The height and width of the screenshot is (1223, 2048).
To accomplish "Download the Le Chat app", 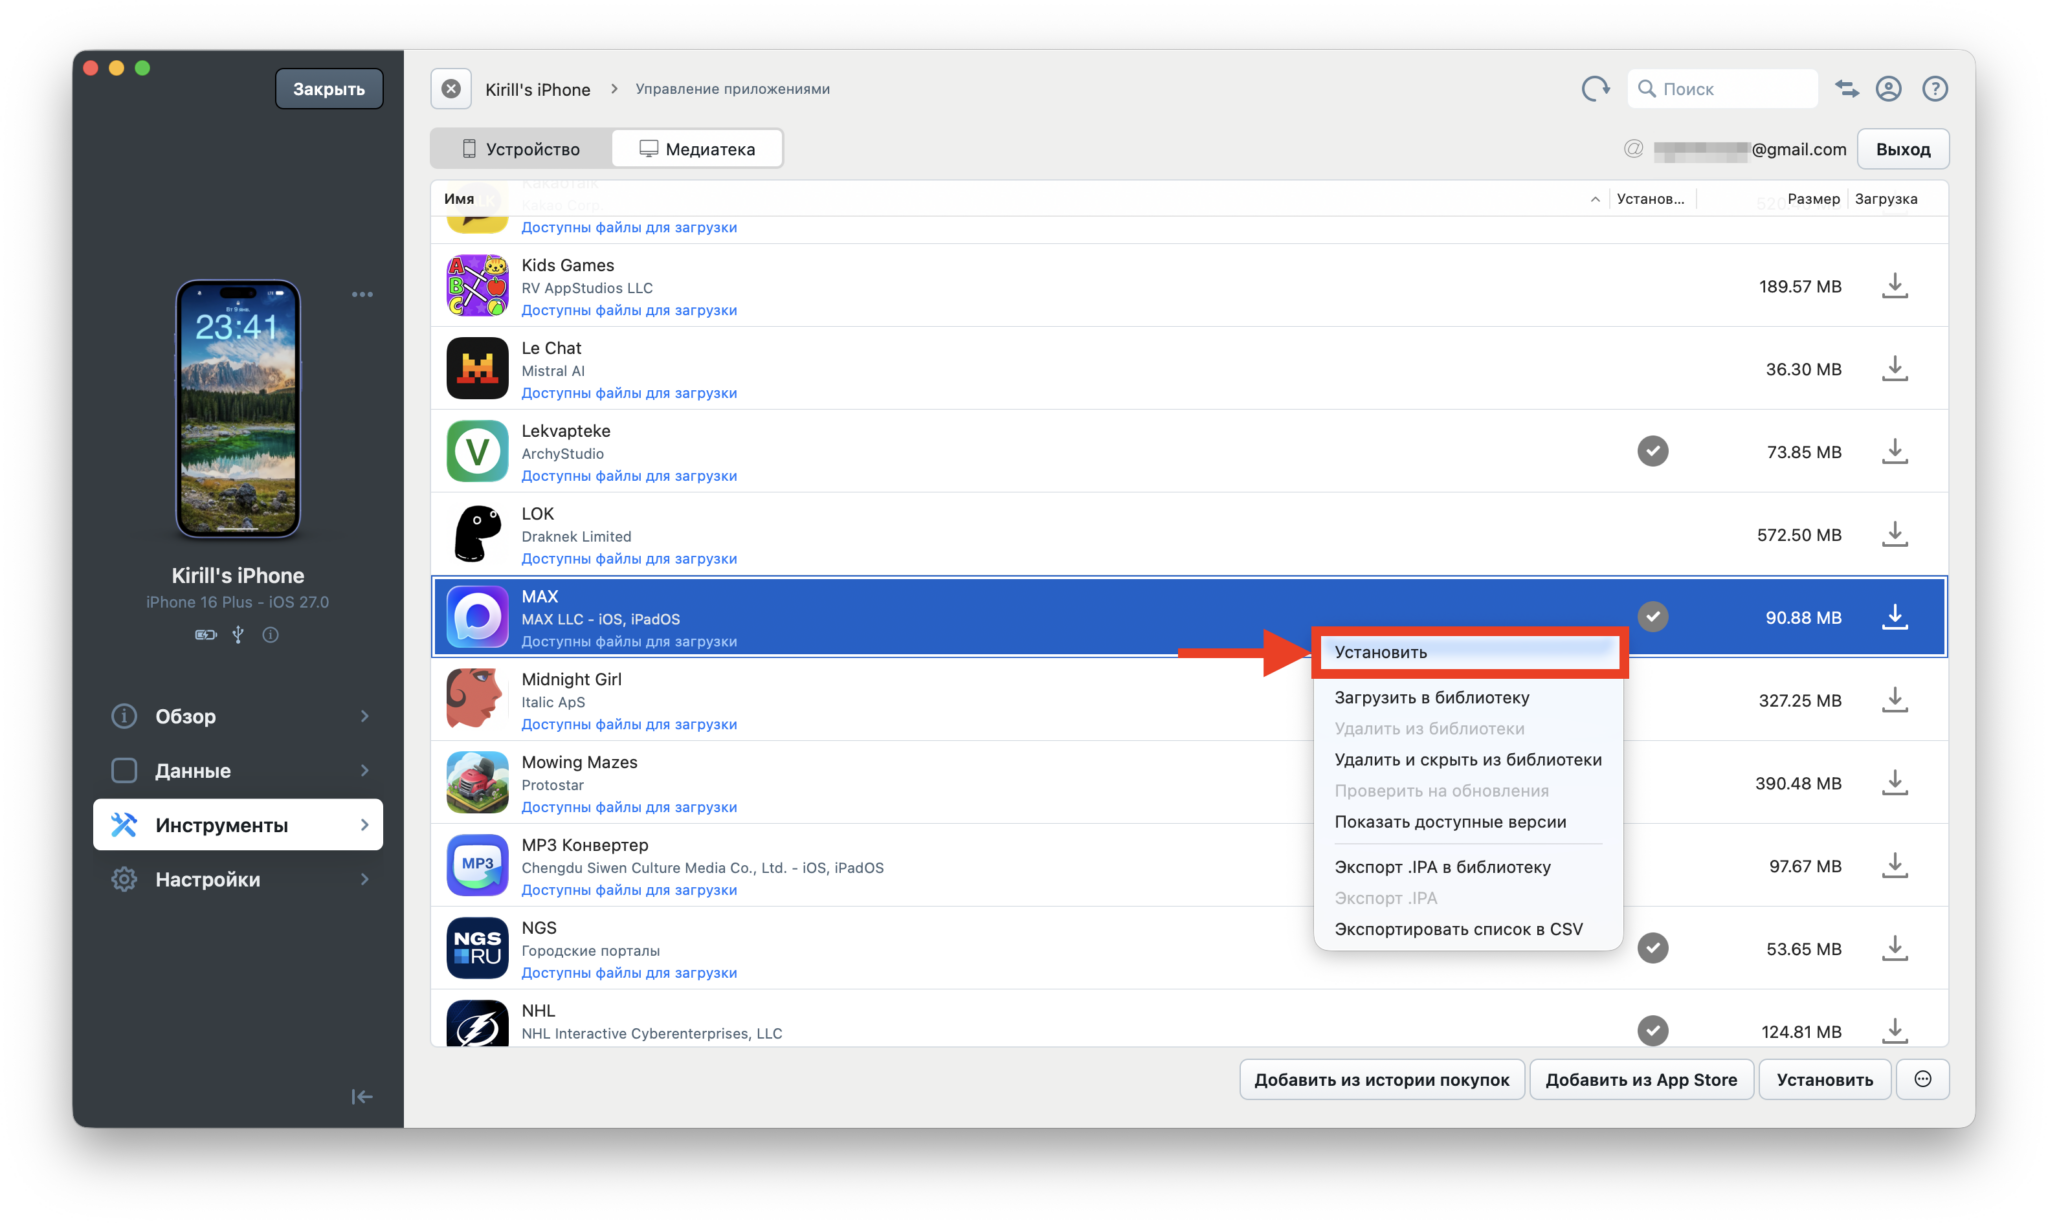I will [x=1894, y=369].
